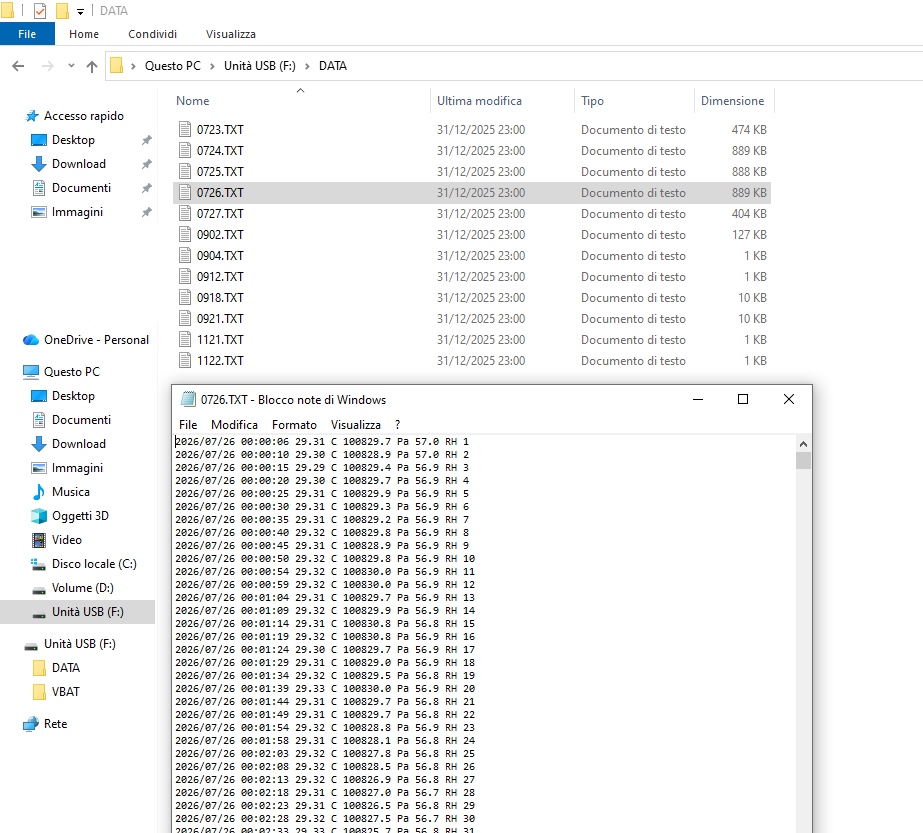The height and width of the screenshot is (833, 923).
Task: Click Unità USB (F:) breadcrumb in address bar
Action: tap(260, 66)
